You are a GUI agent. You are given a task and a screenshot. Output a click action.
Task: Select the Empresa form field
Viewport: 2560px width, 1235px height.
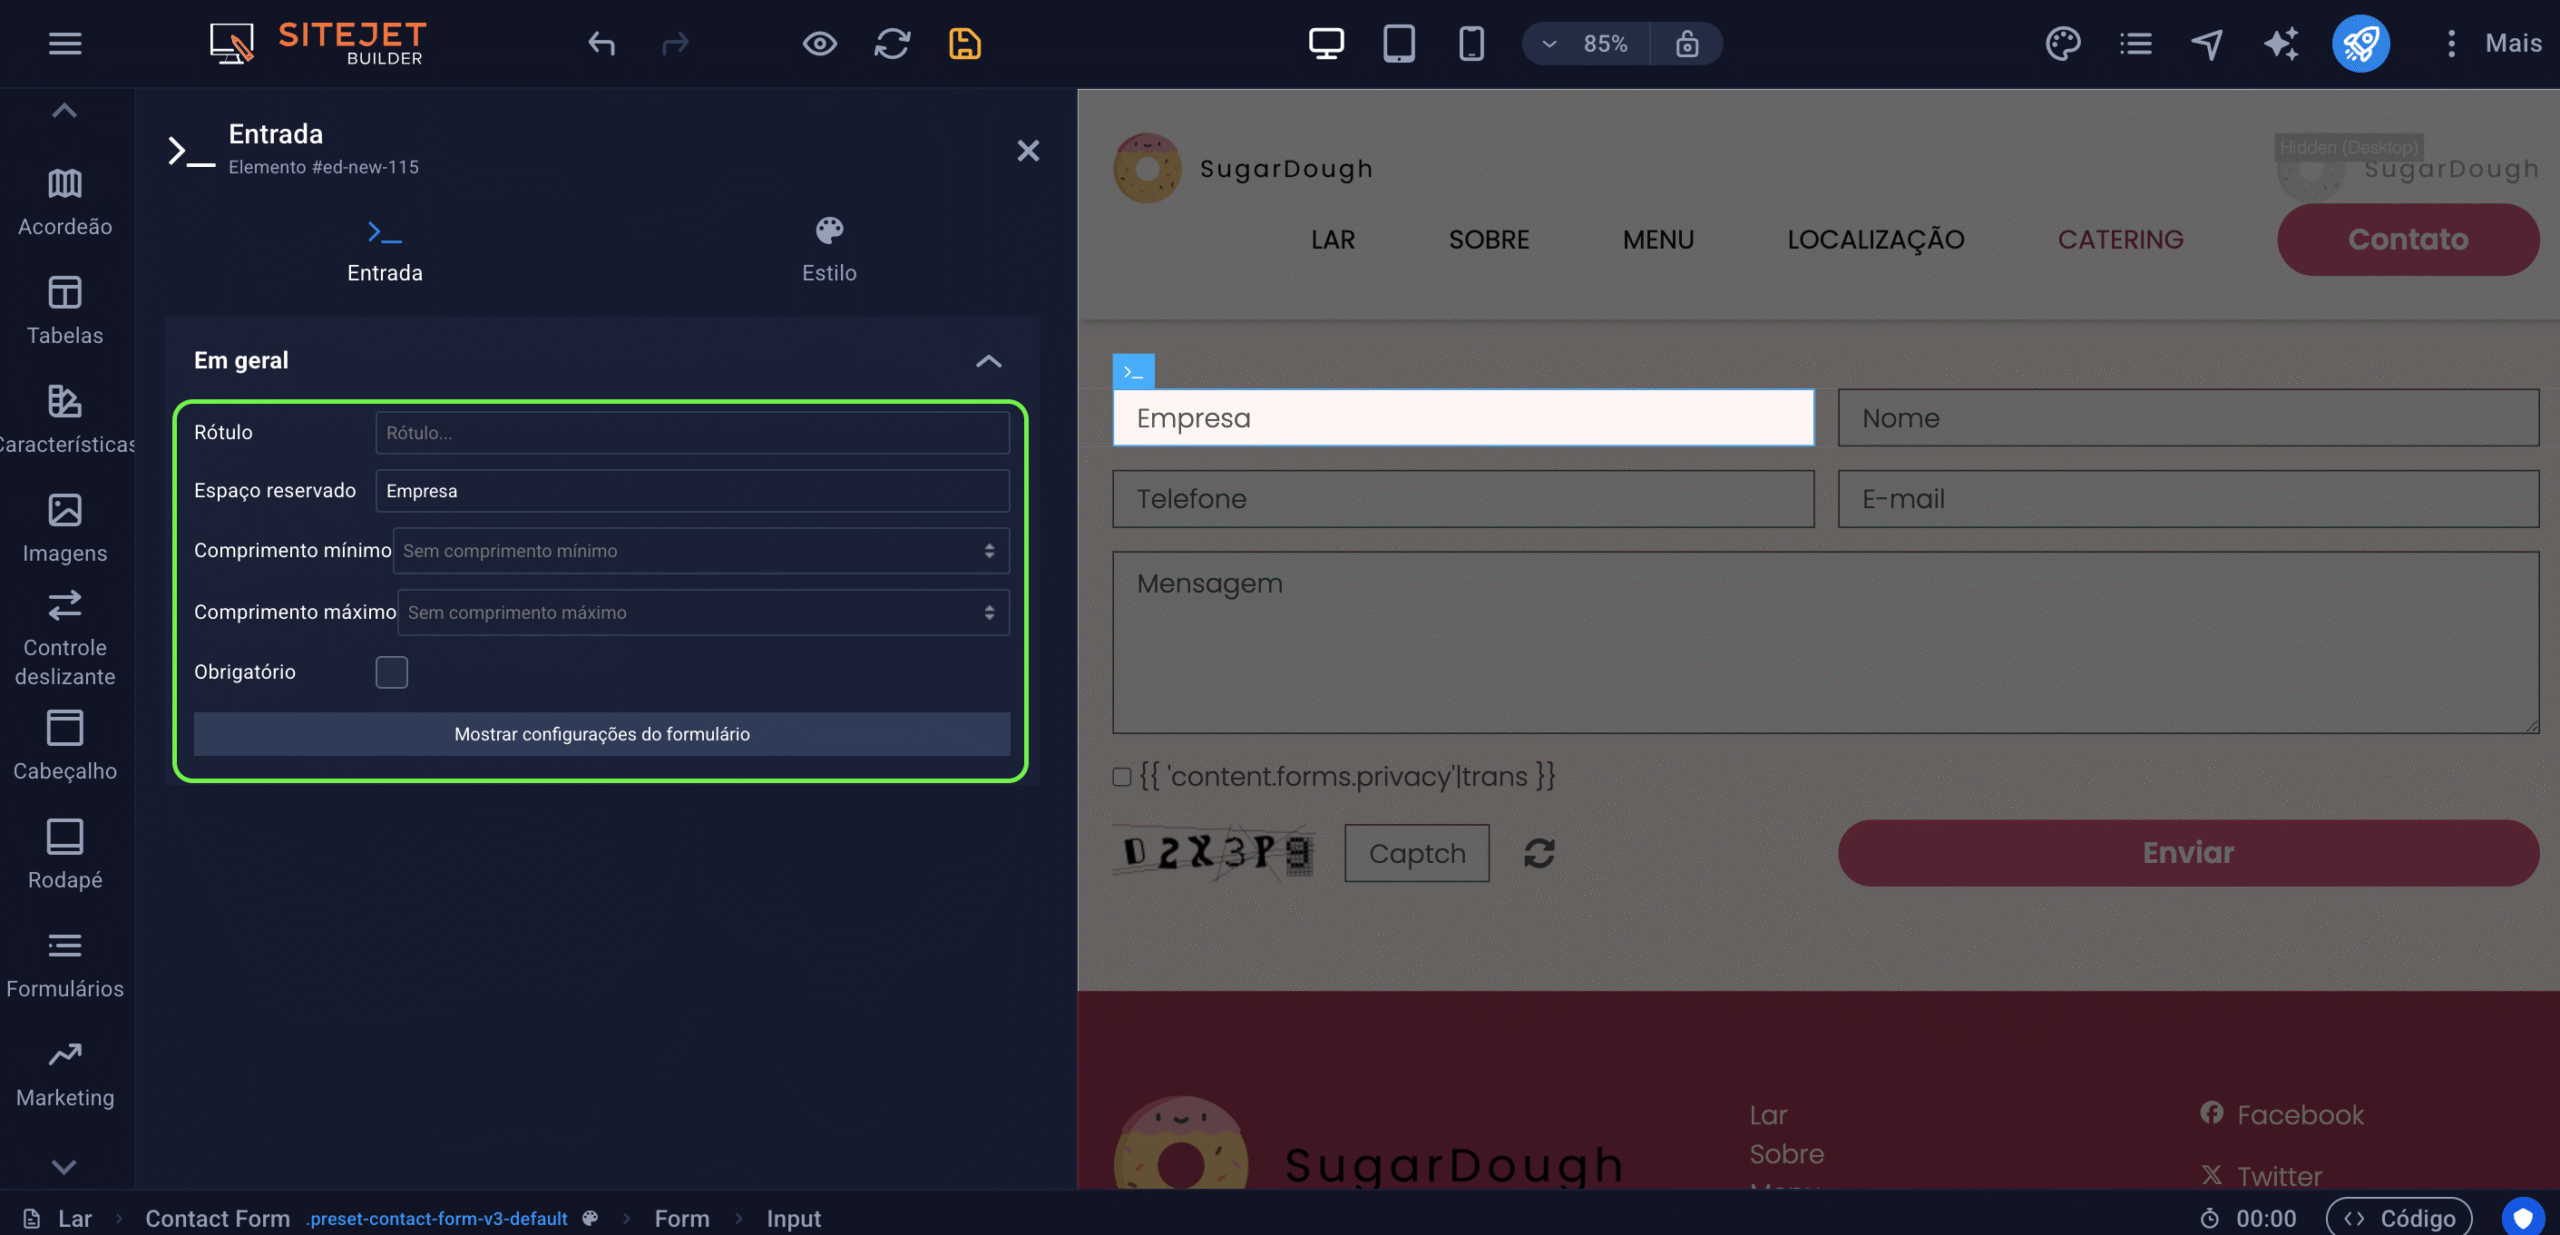tap(1463, 418)
